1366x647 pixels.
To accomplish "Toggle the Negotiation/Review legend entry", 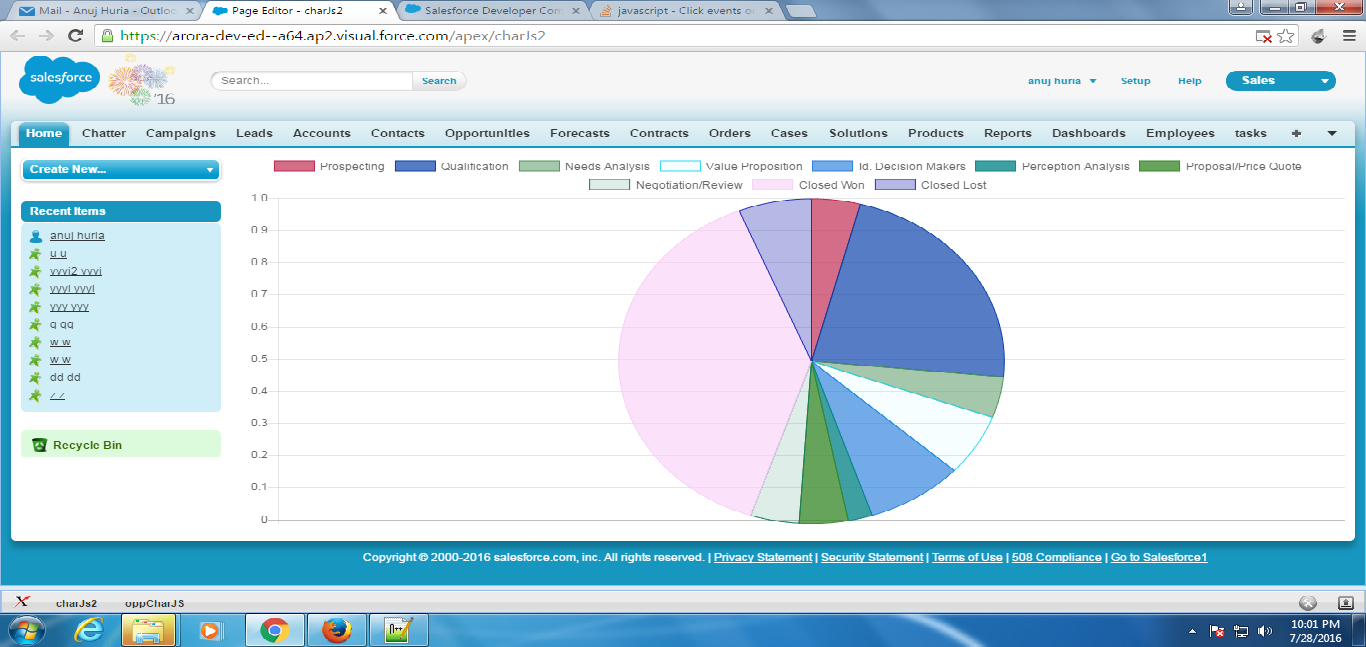I will coord(666,185).
